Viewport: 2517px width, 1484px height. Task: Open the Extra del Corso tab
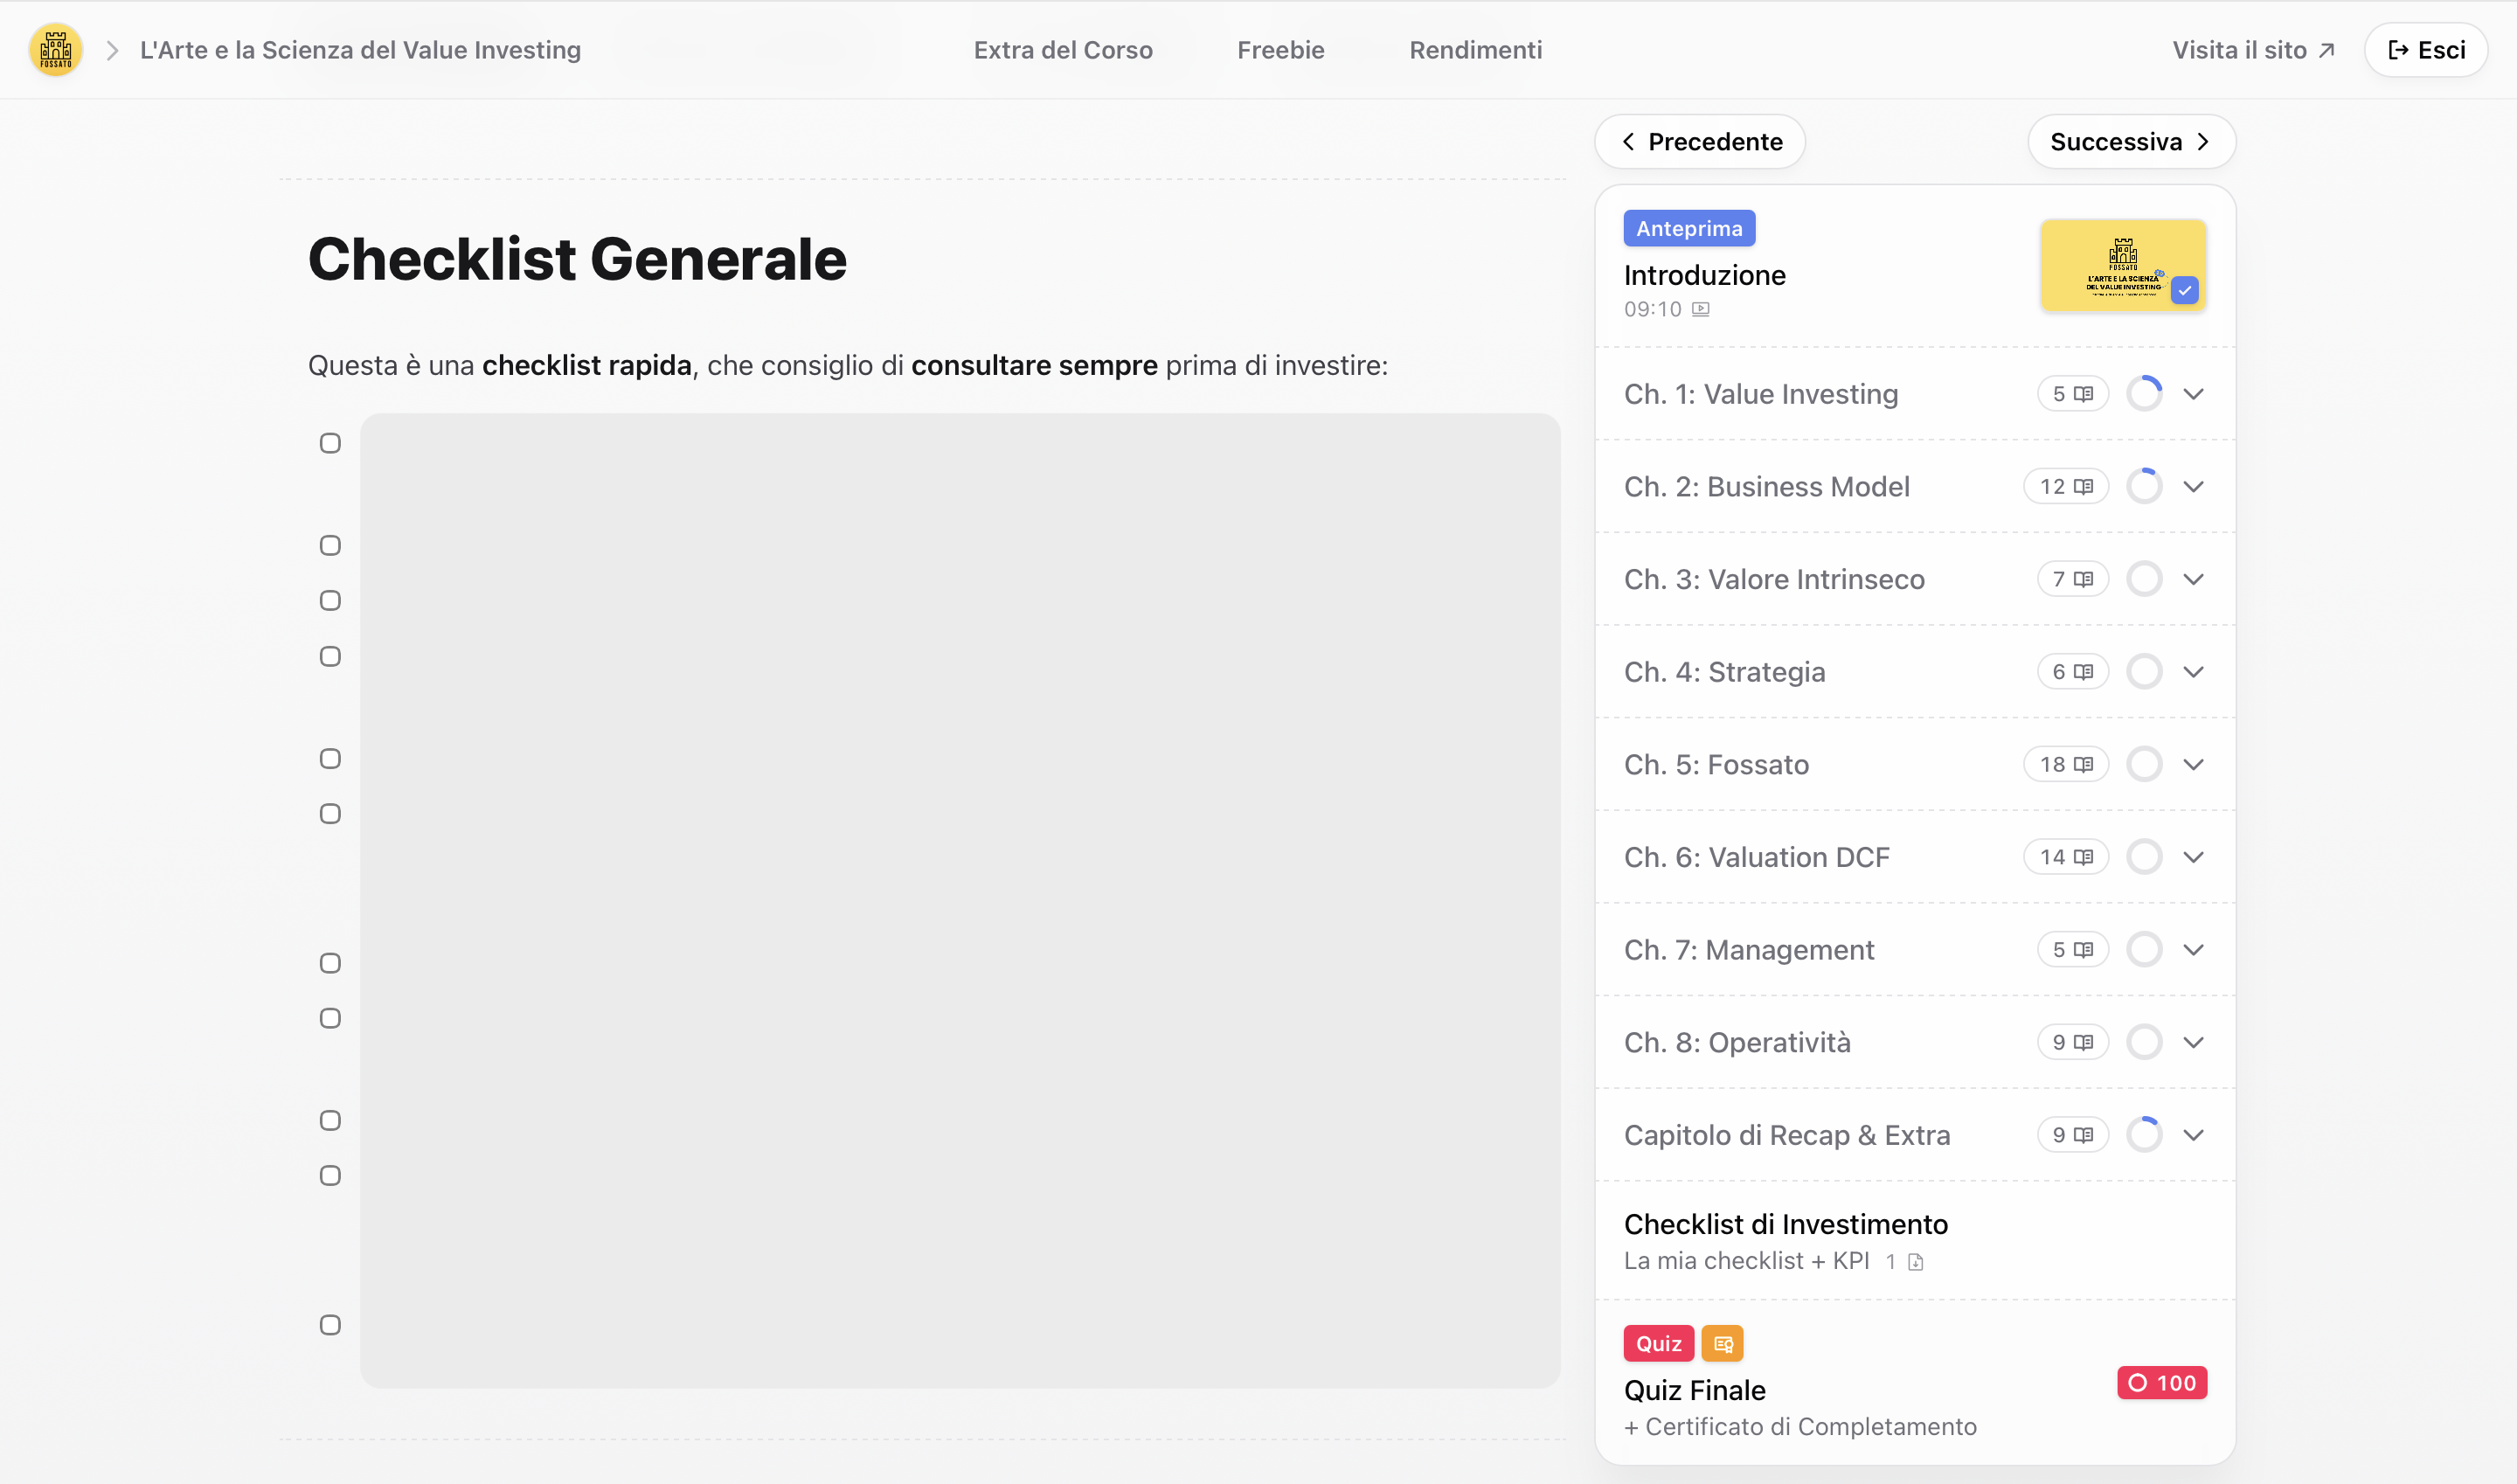(1063, 50)
